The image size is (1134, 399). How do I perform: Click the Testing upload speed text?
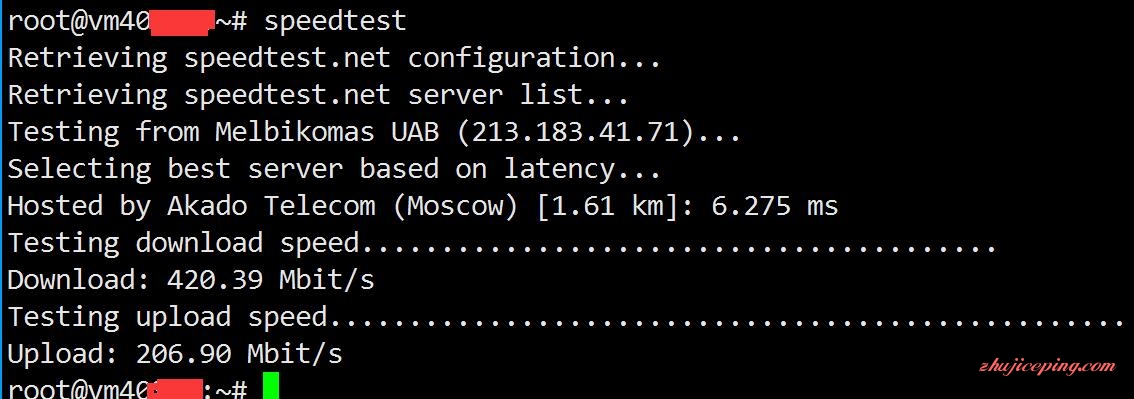coord(168,317)
